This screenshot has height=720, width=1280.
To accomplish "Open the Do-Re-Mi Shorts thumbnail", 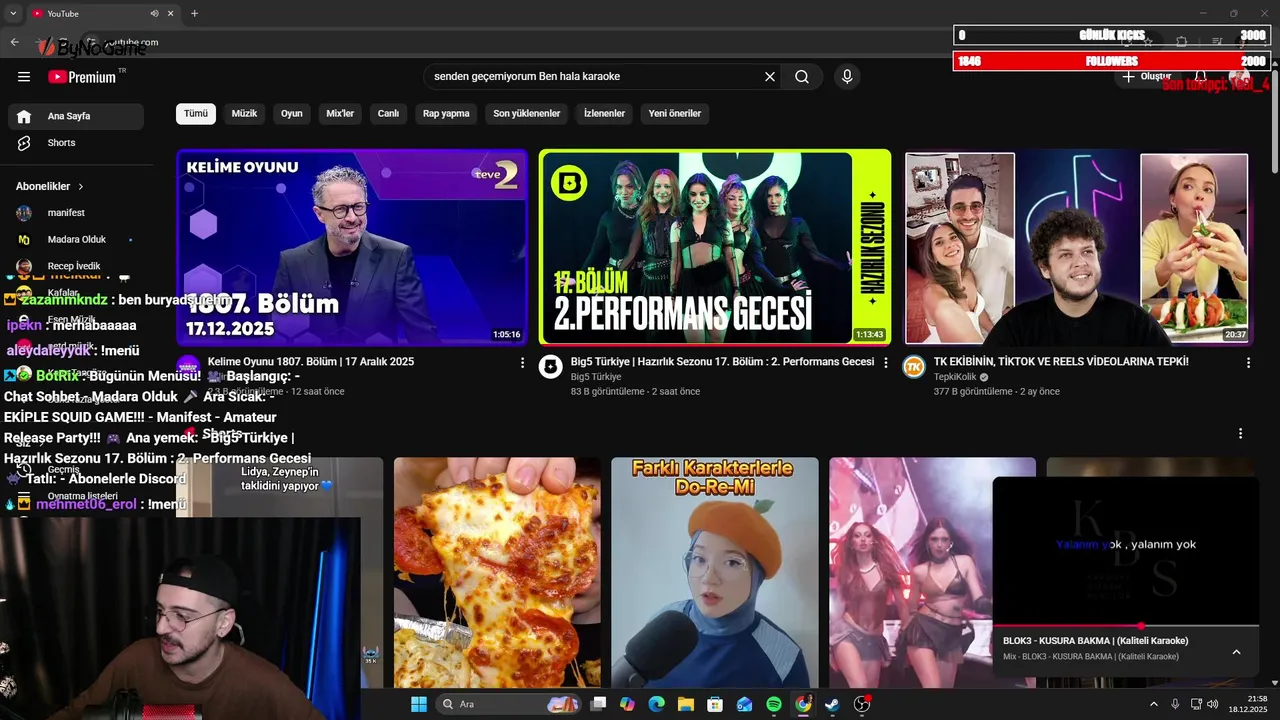I will 715,572.
